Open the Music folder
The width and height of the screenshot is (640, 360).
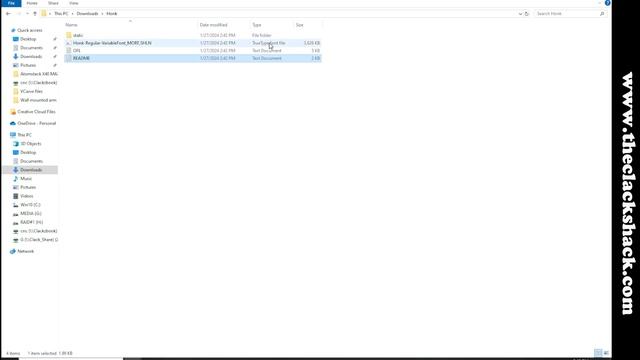tap(26, 179)
